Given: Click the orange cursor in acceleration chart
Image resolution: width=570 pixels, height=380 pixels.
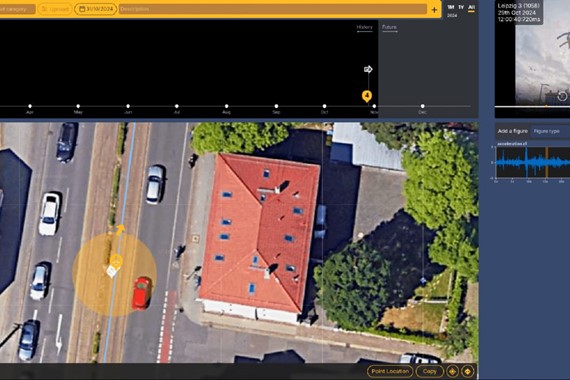Looking at the screenshot, I should point(546,162).
